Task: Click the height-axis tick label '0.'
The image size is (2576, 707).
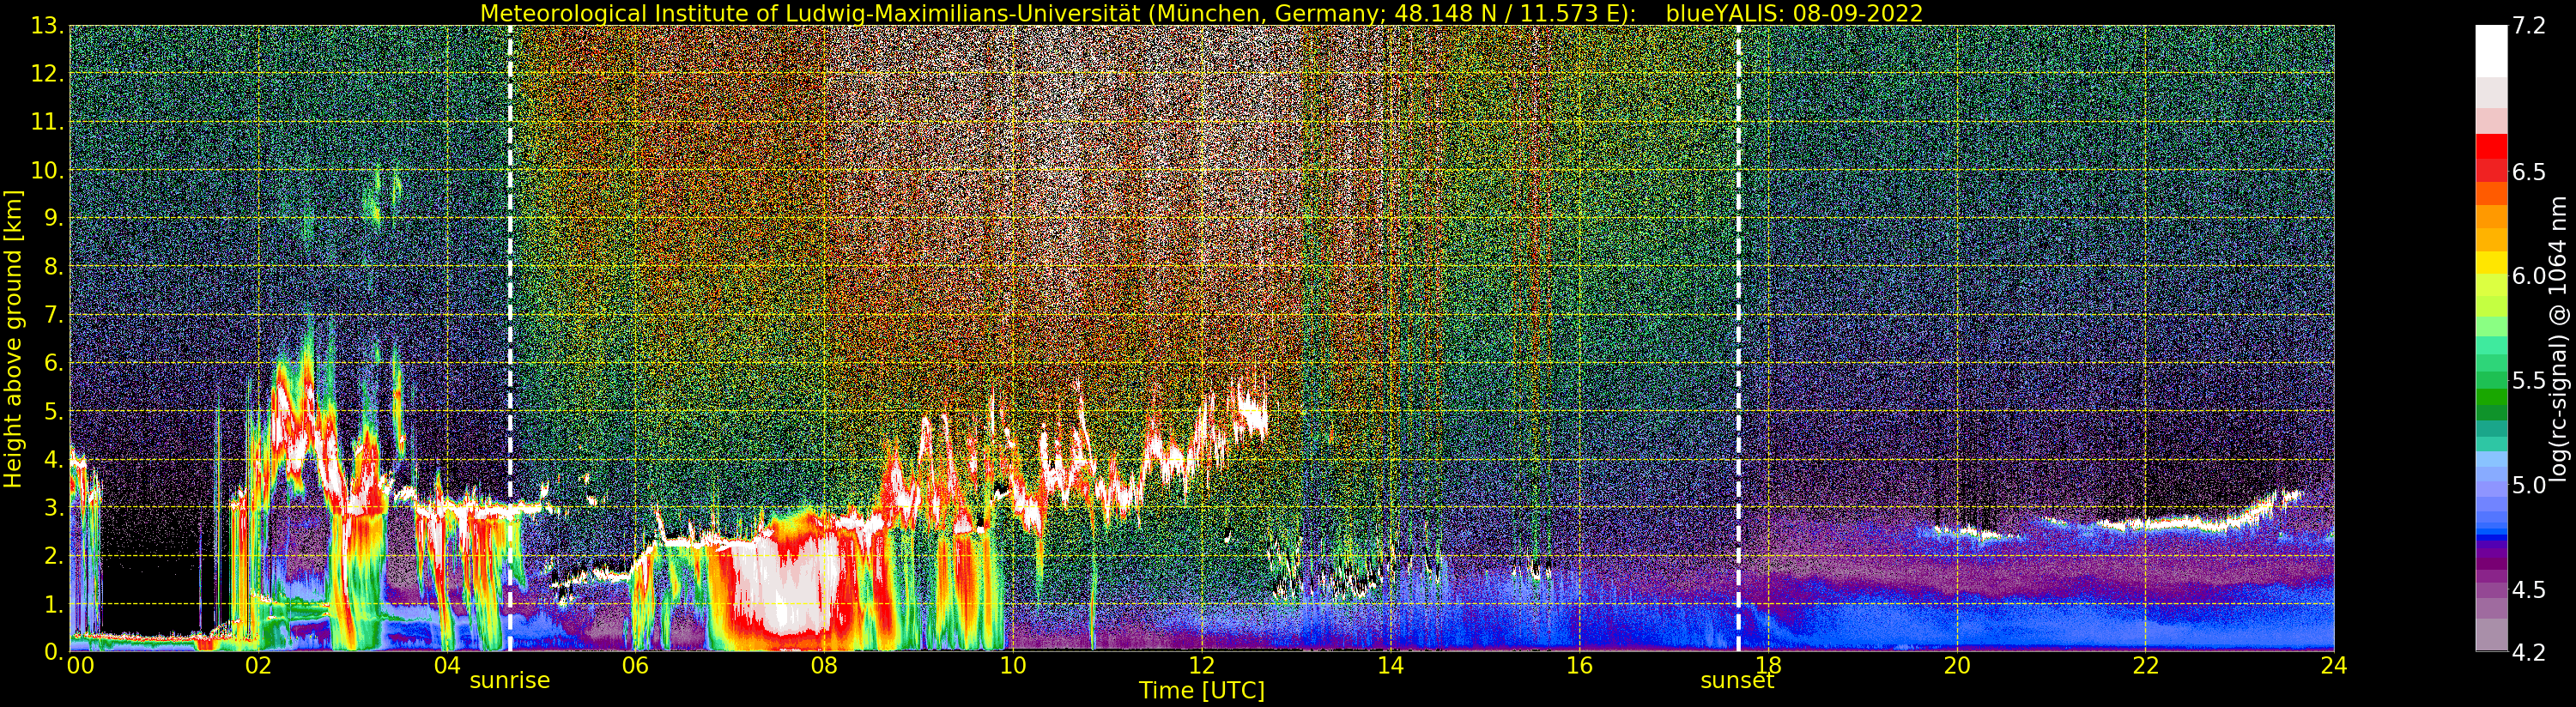Action: (x=55, y=652)
